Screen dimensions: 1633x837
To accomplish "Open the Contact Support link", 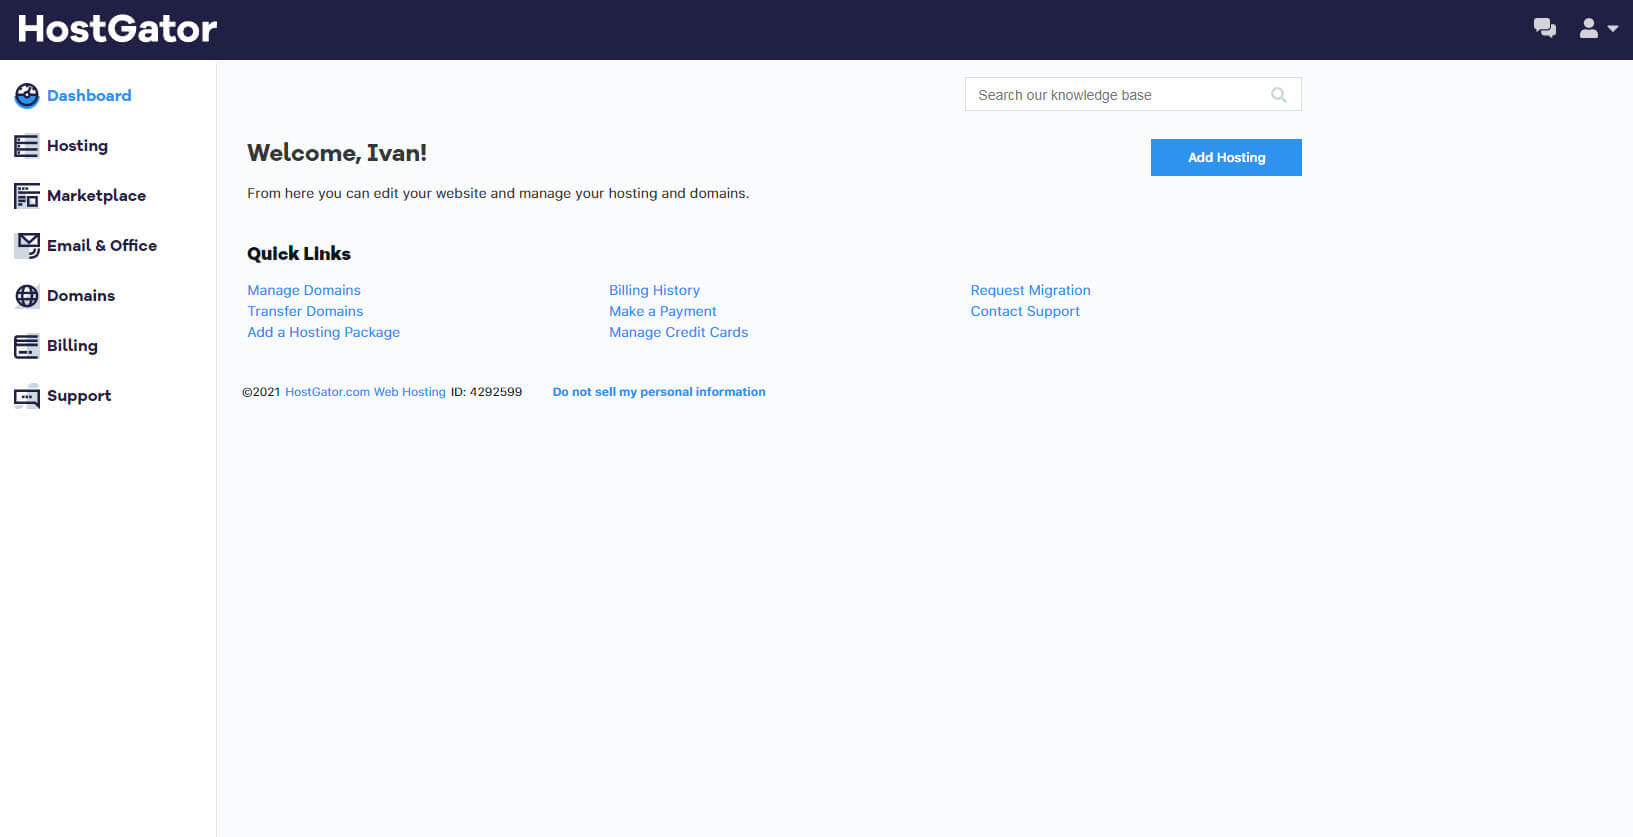I will tap(1025, 311).
